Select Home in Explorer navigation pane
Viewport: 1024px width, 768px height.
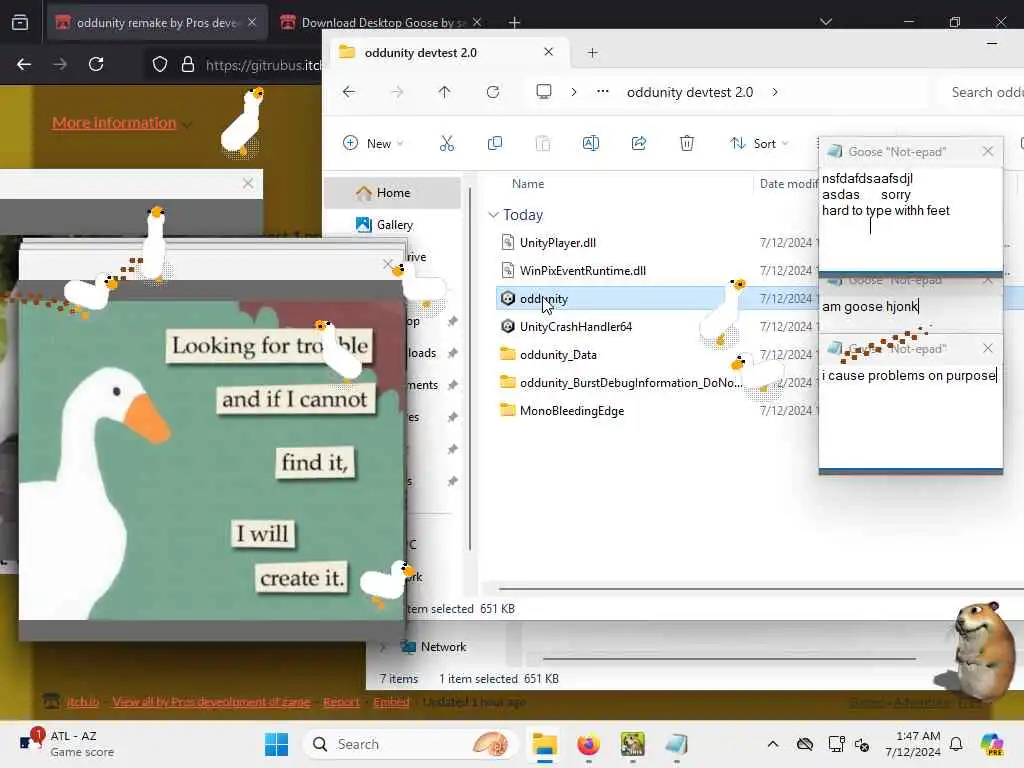click(x=392, y=193)
